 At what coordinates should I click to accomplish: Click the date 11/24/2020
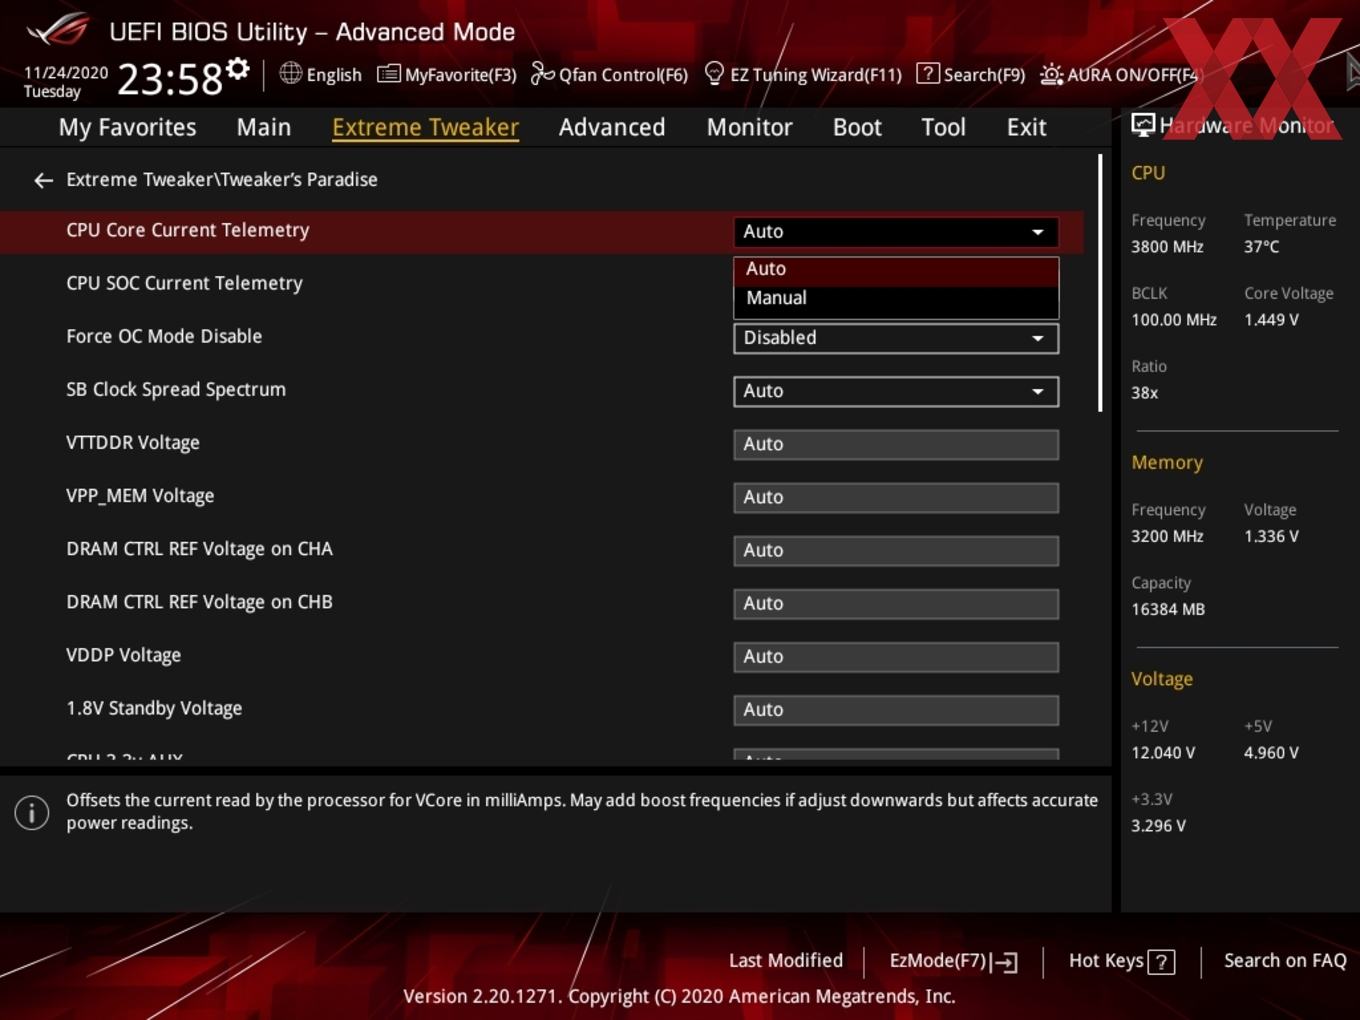(66, 73)
